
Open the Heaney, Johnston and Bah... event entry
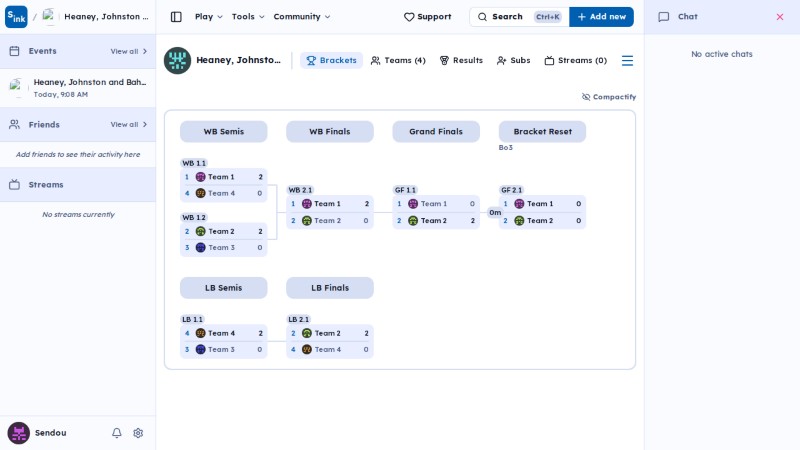click(x=78, y=88)
